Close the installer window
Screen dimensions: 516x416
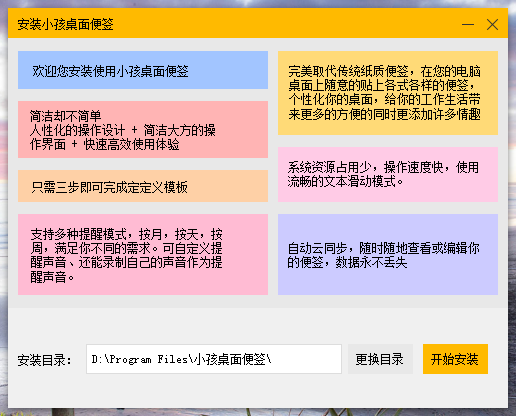tap(492, 24)
